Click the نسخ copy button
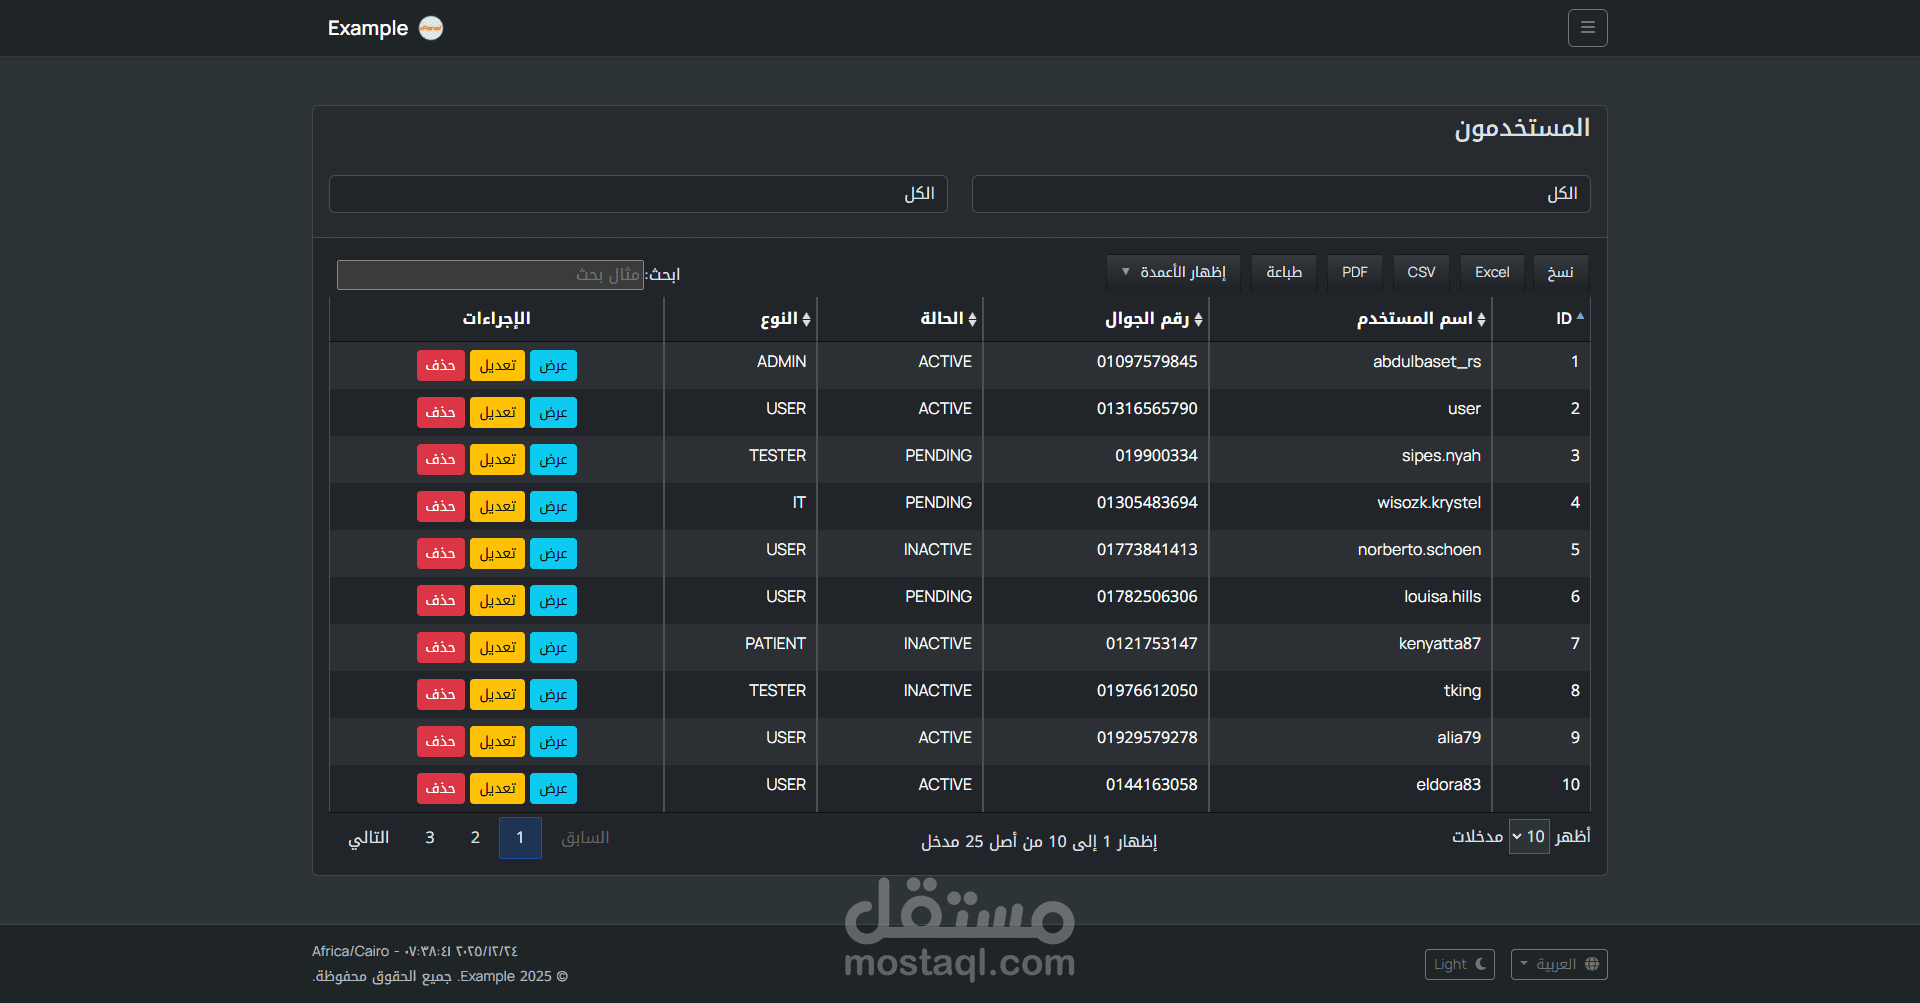 [1560, 272]
